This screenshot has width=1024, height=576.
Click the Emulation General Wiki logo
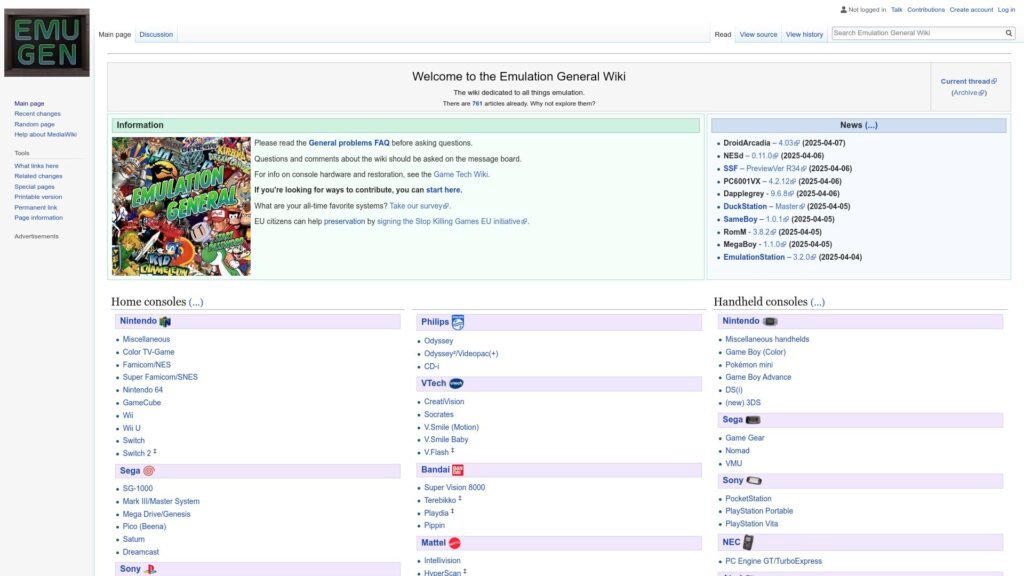click(x=46, y=43)
